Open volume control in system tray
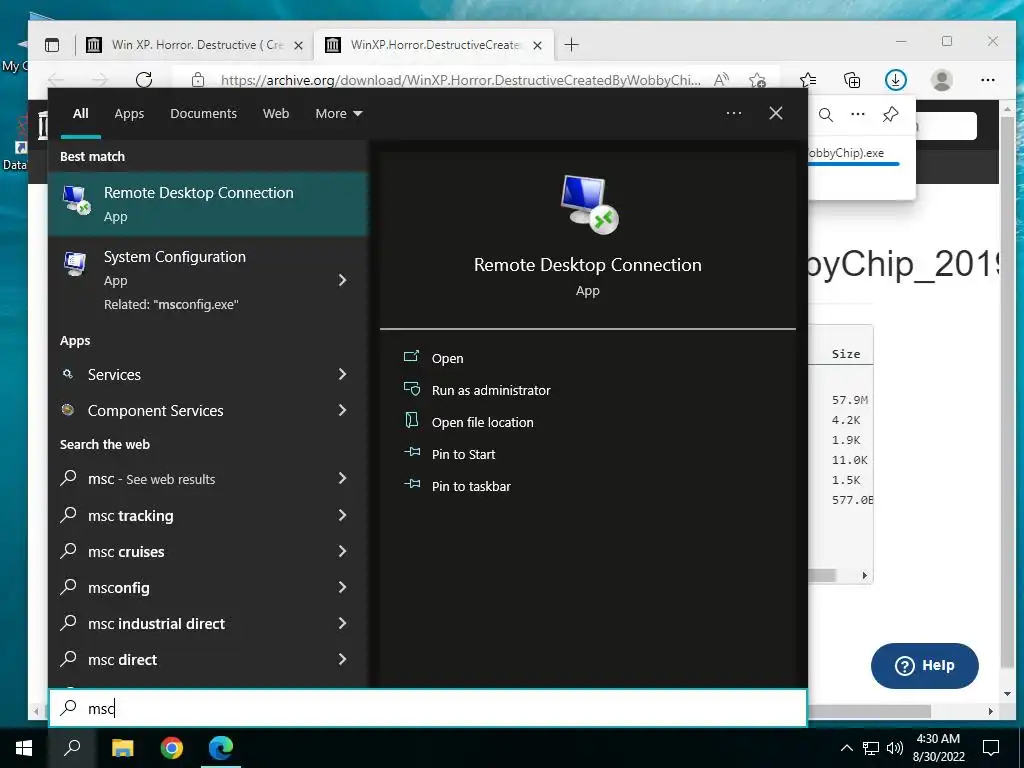 (895, 748)
